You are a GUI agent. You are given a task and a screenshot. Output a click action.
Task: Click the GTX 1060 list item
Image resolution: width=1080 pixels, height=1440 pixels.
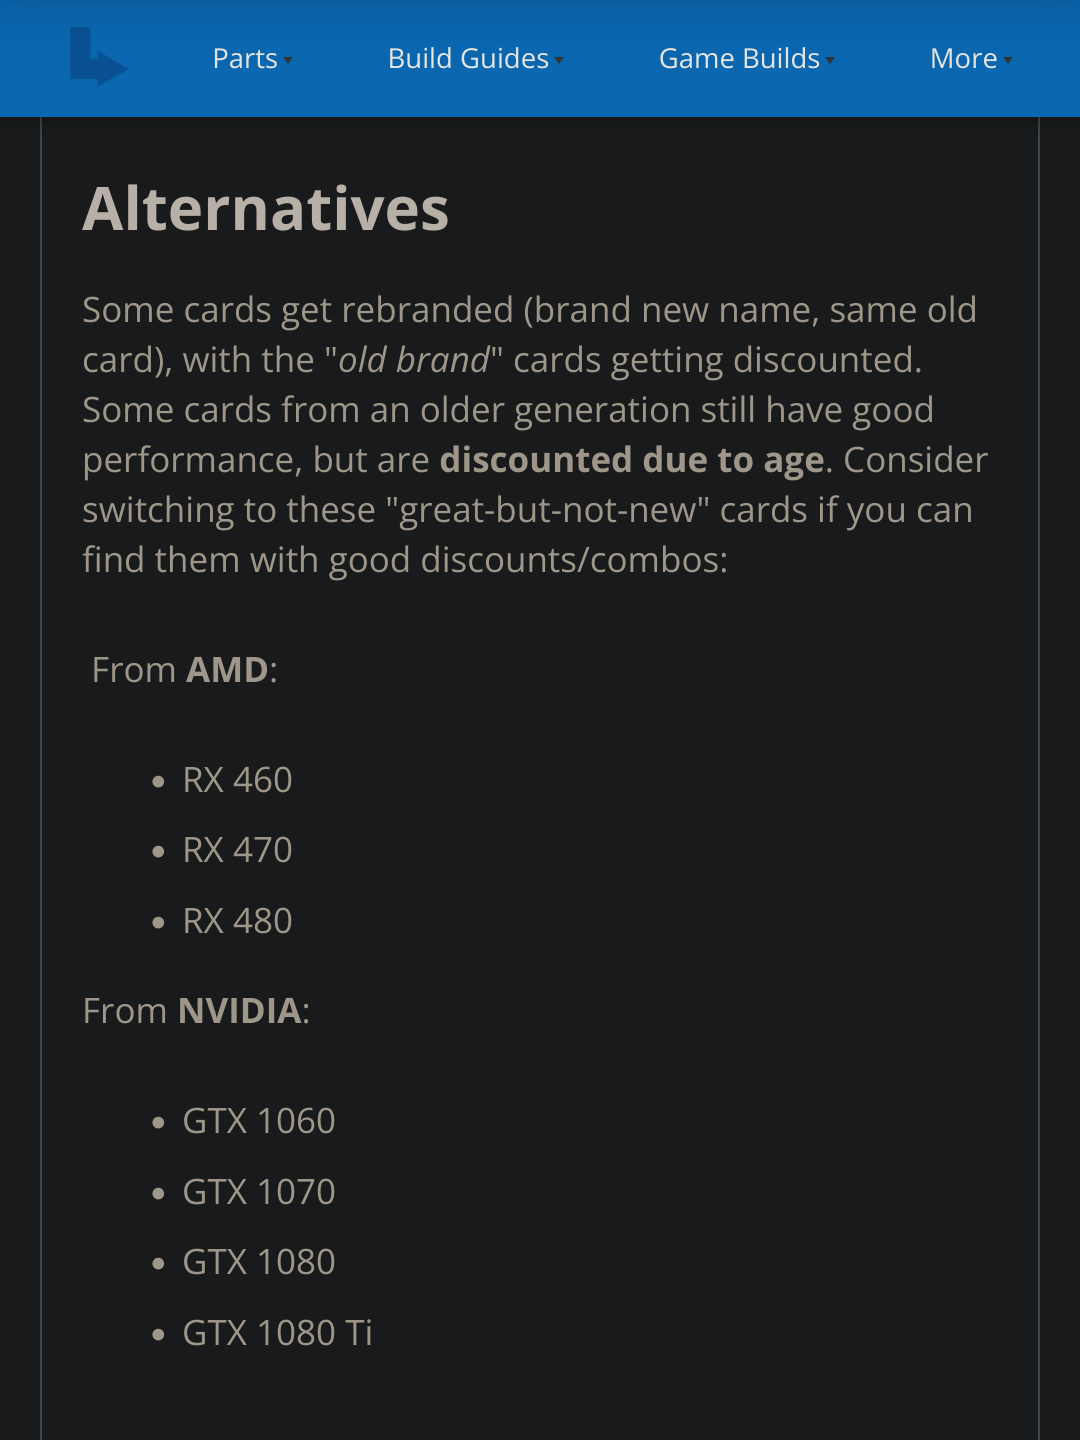pyautogui.click(x=258, y=1121)
